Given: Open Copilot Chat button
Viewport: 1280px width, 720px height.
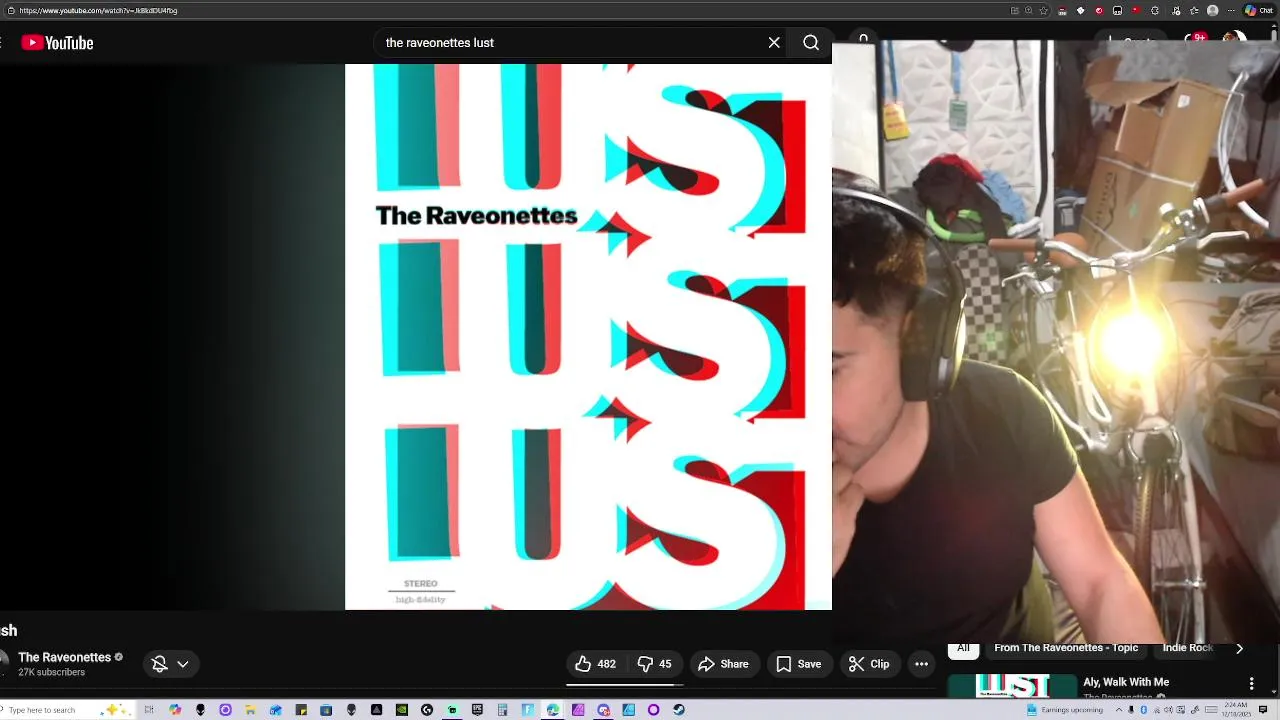Looking at the screenshot, I should 1258,10.
